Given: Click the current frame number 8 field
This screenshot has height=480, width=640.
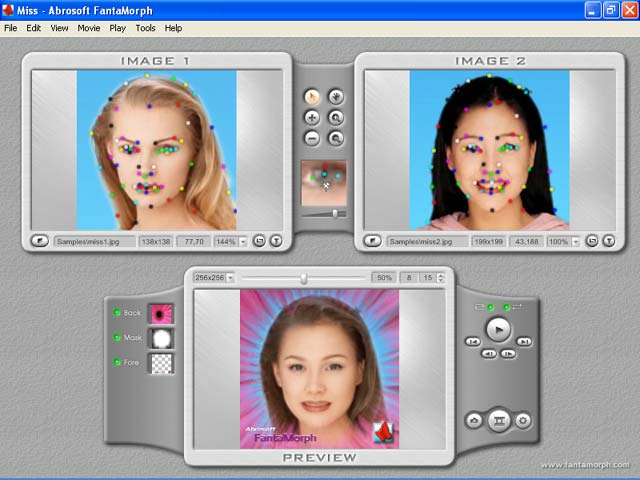Looking at the screenshot, I should click(x=409, y=278).
